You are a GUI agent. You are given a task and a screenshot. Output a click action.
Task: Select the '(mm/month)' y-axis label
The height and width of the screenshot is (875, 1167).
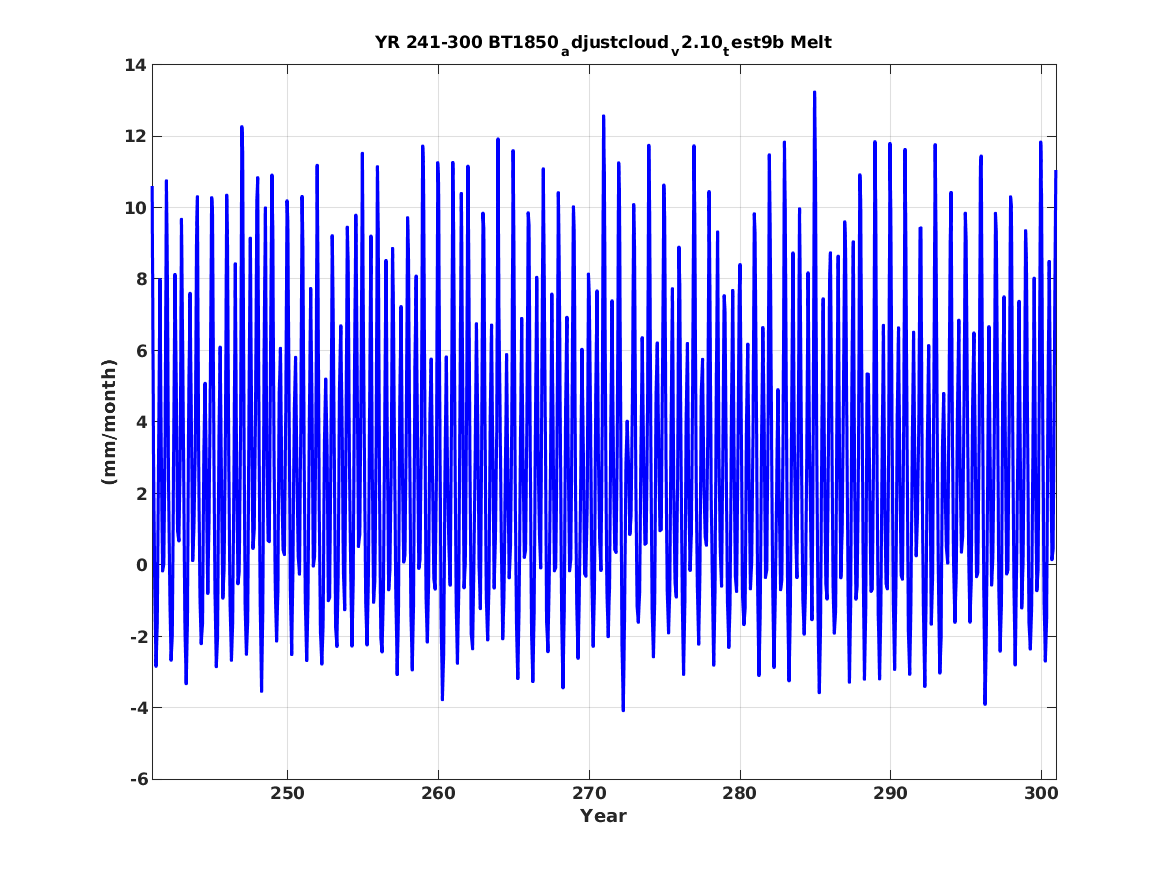click(109, 422)
